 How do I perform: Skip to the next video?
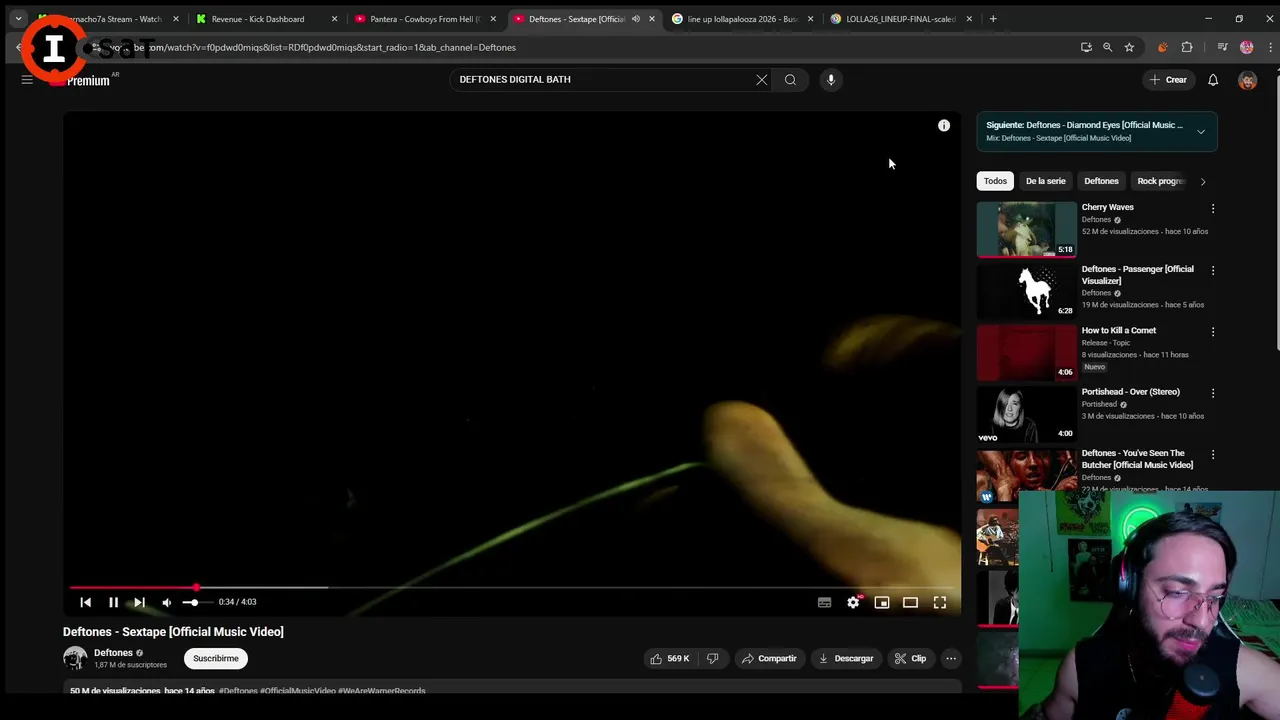click(139, 602)
